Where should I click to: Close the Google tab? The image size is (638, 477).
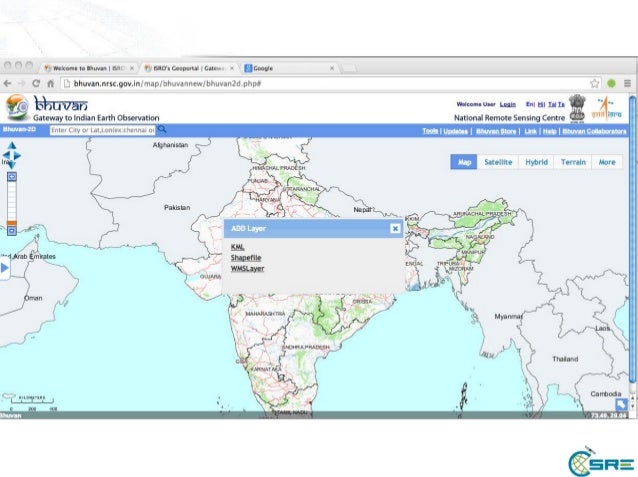click(x=332, y=68)
